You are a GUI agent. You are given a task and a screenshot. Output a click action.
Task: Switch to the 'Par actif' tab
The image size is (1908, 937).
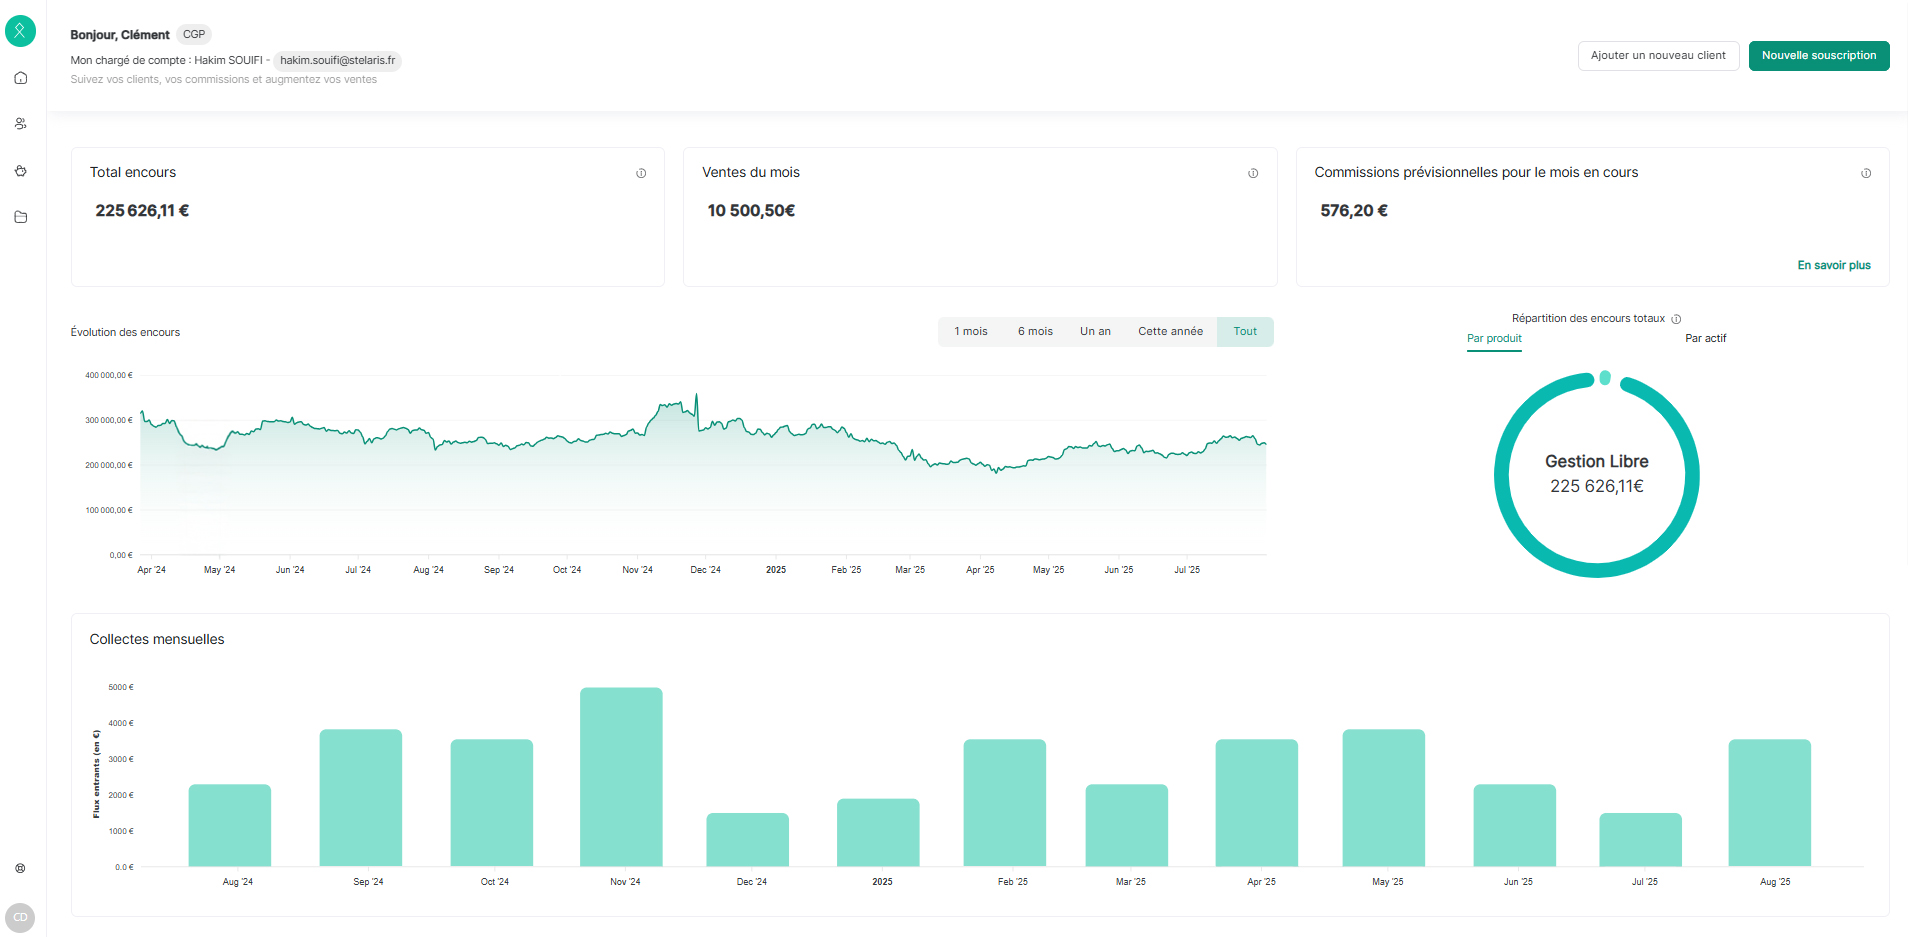pos(1705,339)
